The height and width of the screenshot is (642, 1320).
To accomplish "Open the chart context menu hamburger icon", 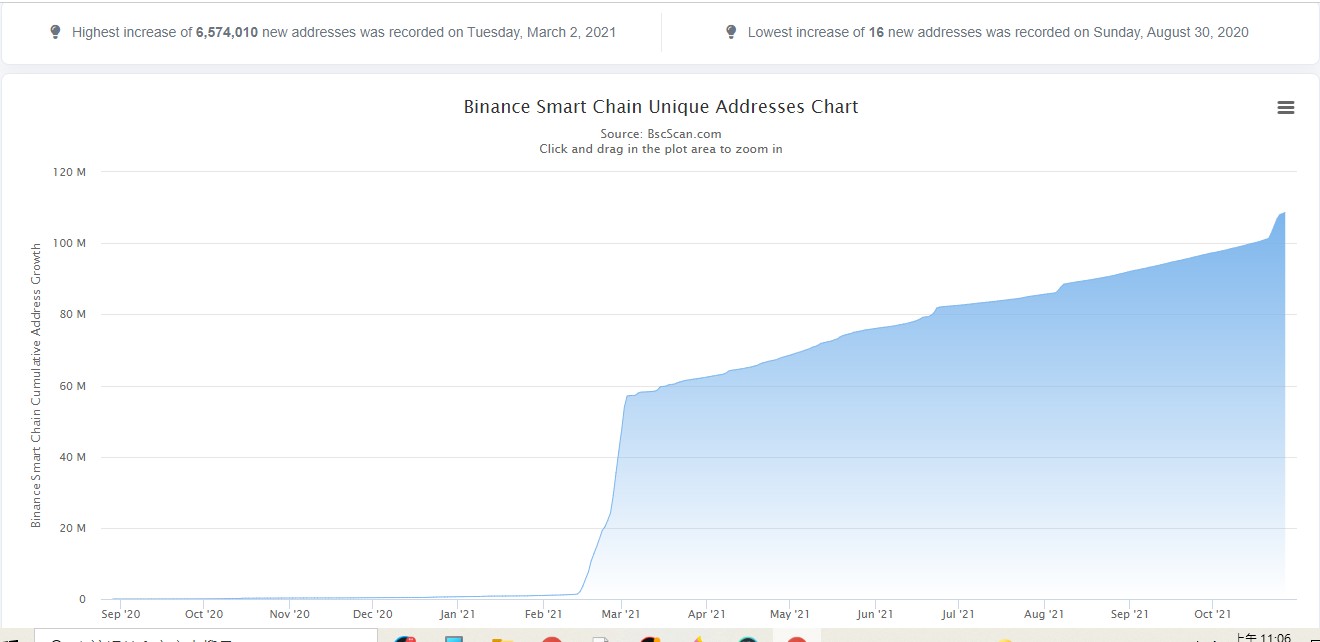I will [x=1286, y=108].
